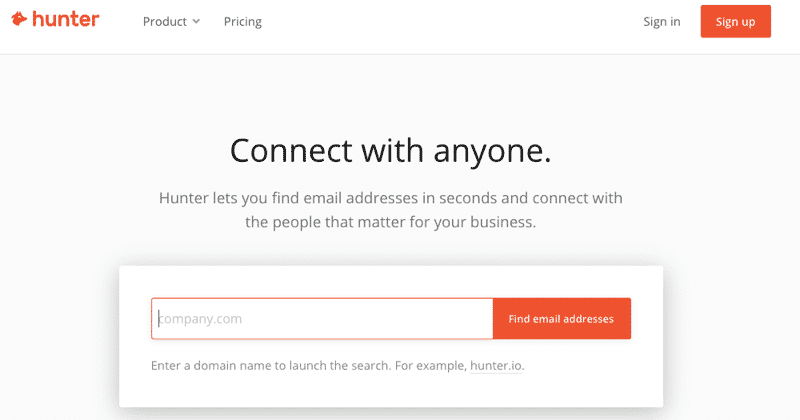800x420 pixels.
Task: Expand the chevron arrow beside Product
Action: point(196,22)
